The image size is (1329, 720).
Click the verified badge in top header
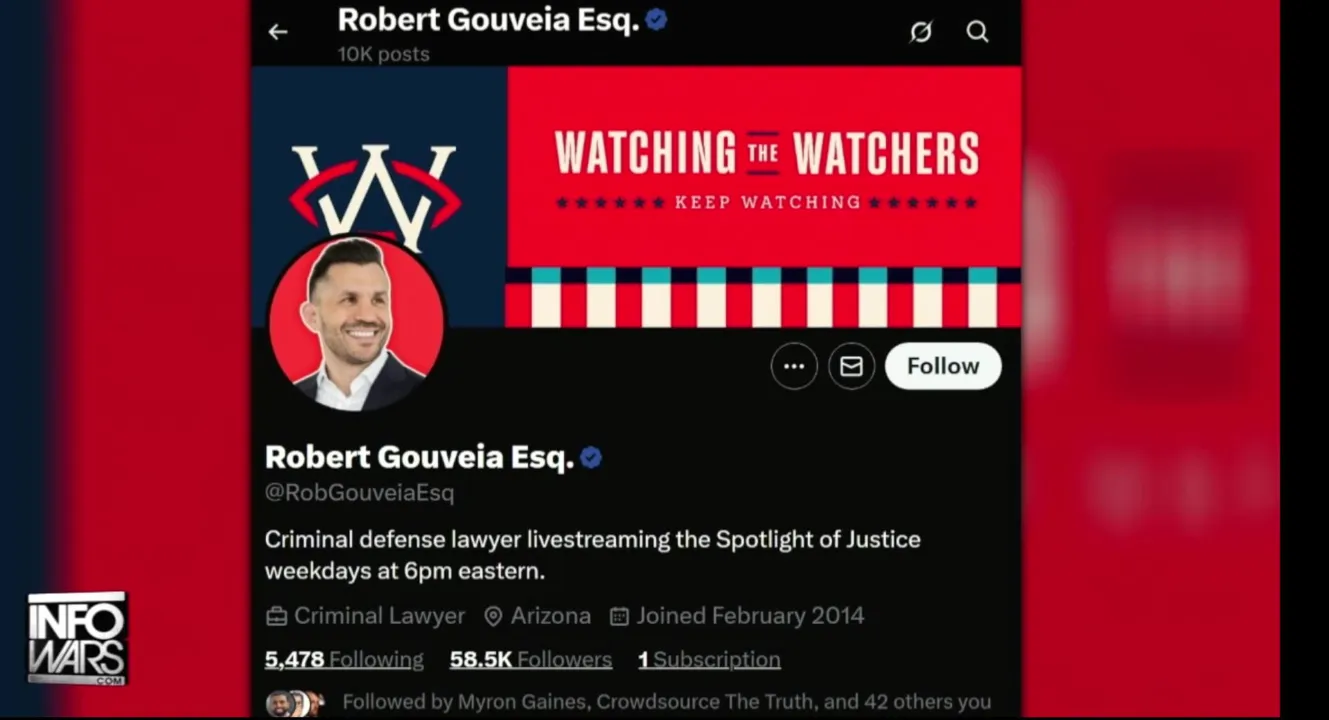tap(656, 19)
